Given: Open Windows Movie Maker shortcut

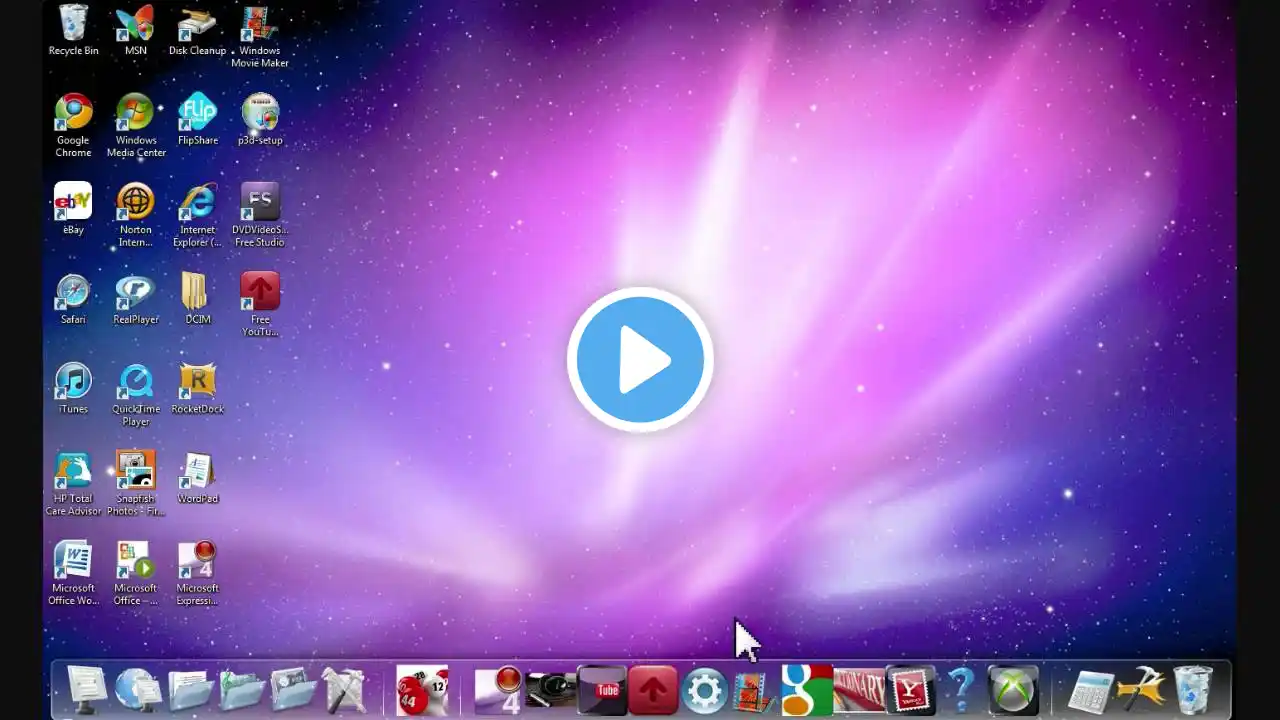Looking at the screenshot, I should [x=259, y=36].
